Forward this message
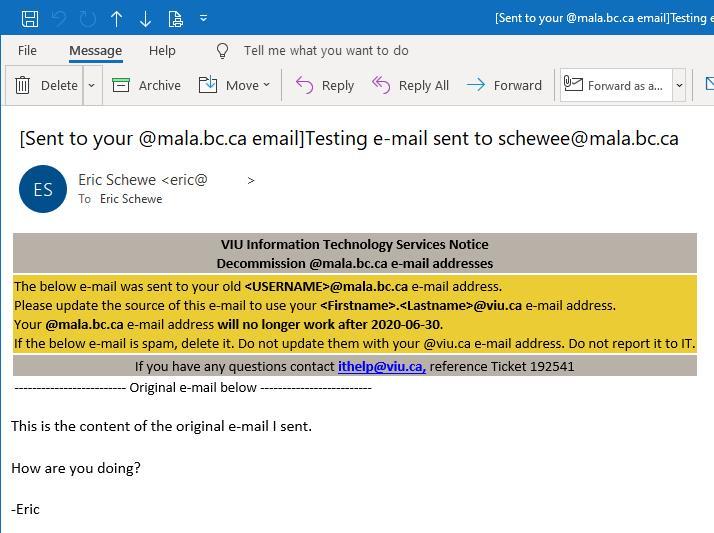Viewport: 714px width, 533px height. pyautogui.click(x=504, y=85)
